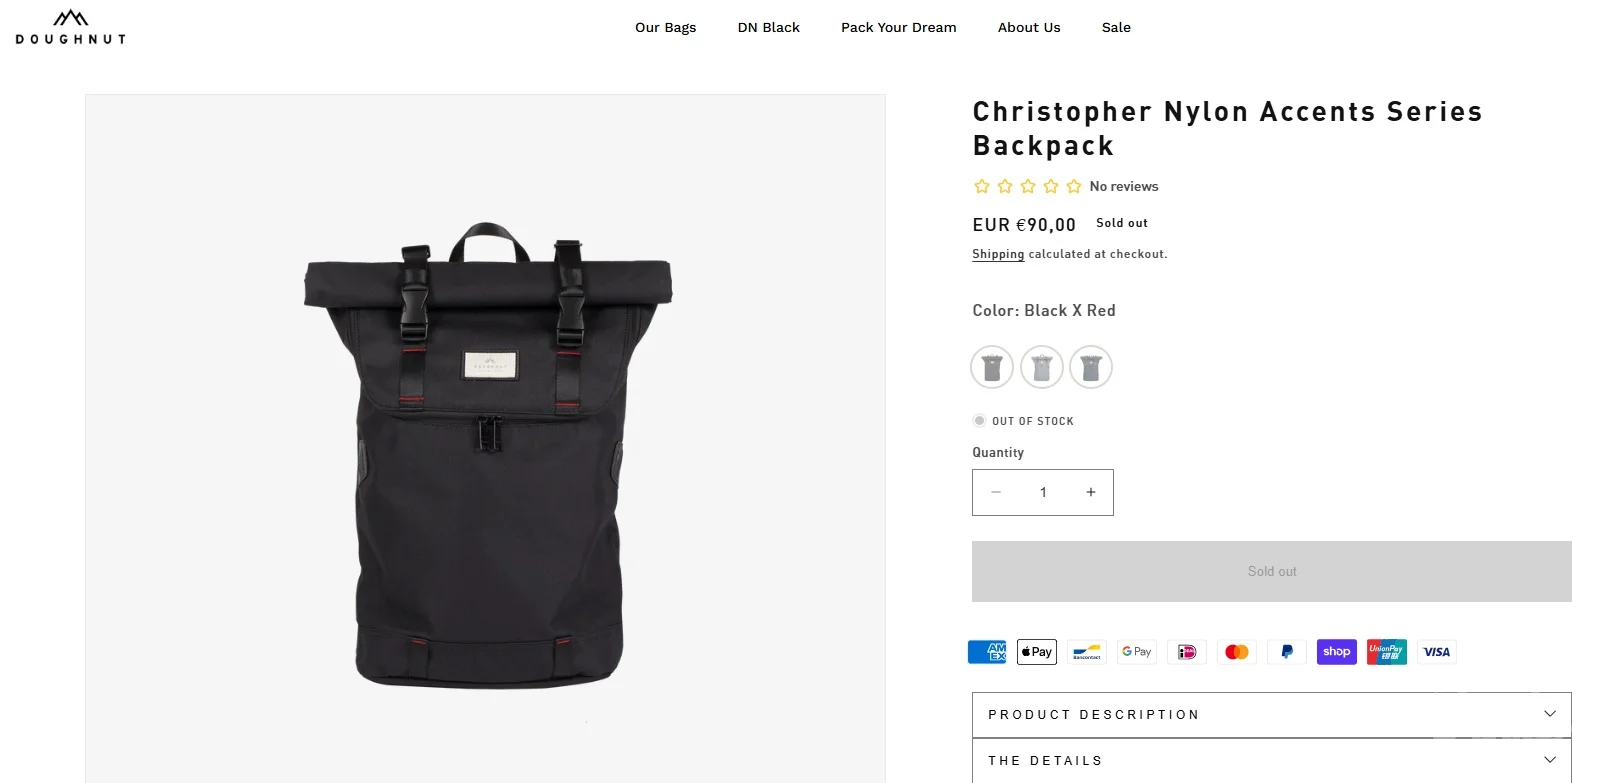The image size is (1612, 783).
Task: Click the Visa payment icon
Action: [1437, 652]
